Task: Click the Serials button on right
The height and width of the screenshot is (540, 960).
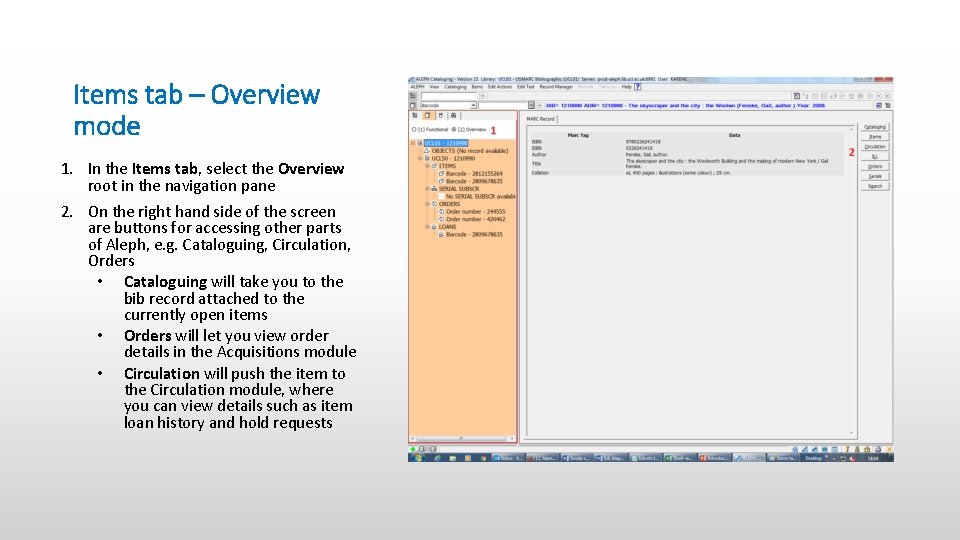Action: tap(875, 176)
